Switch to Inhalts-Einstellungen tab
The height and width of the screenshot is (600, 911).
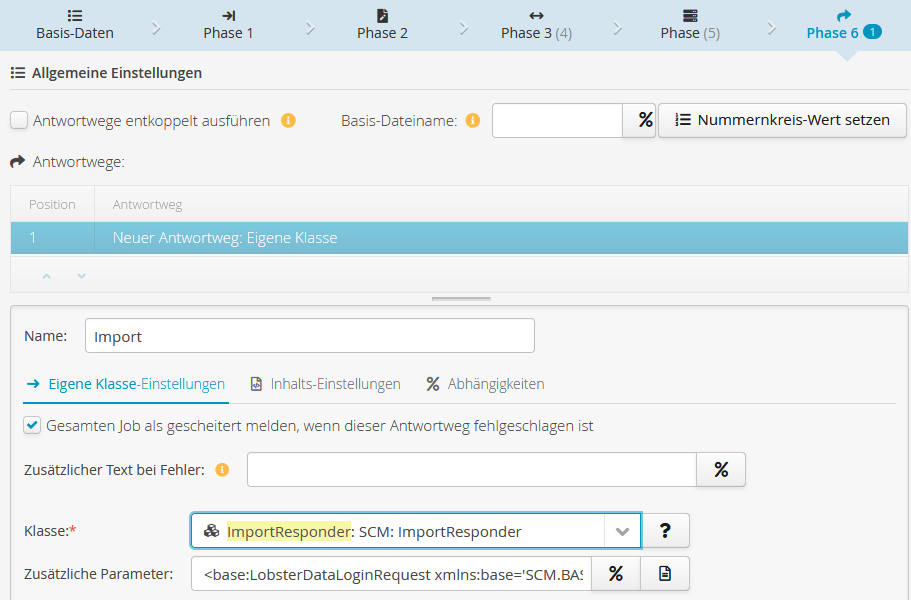point(325,384)
